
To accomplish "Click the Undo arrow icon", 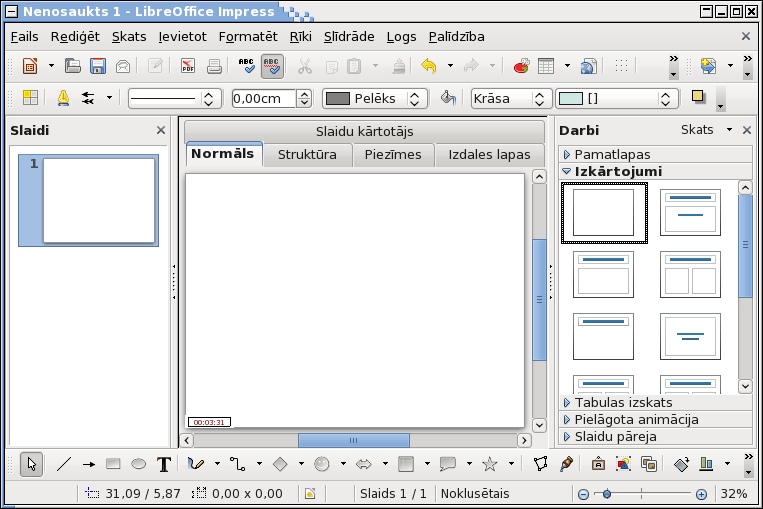I will tap(429, 66).
